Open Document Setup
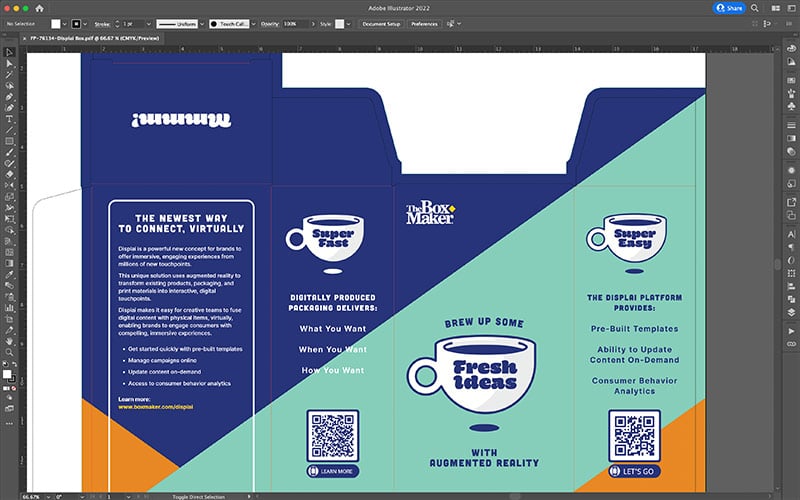The width and height of the screenshot is (800, 500). (381, 24)
